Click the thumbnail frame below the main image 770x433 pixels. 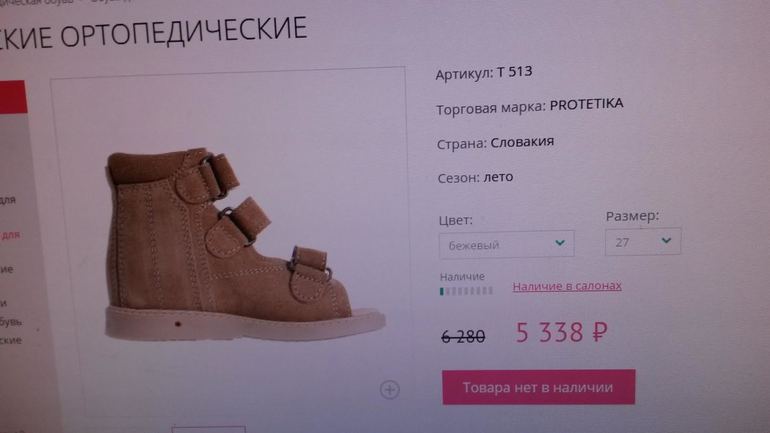pos(208,430)
